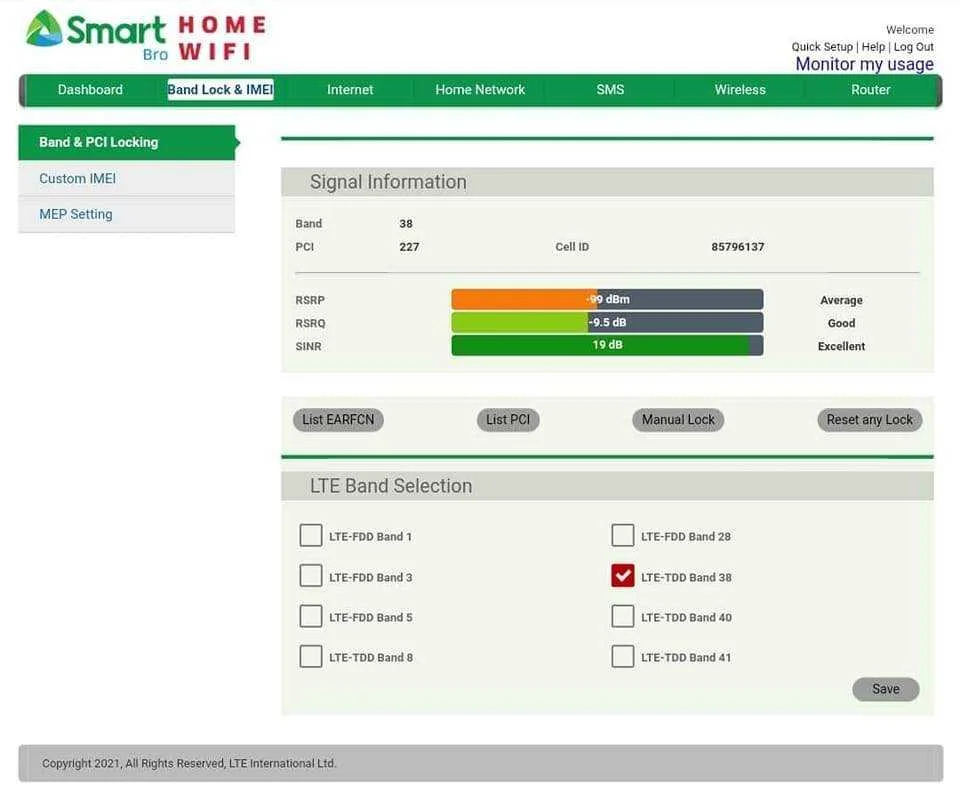This screenshot has height=794, width=960.
Task: Click the Reset any Lock button
Action: click(869, 420)
